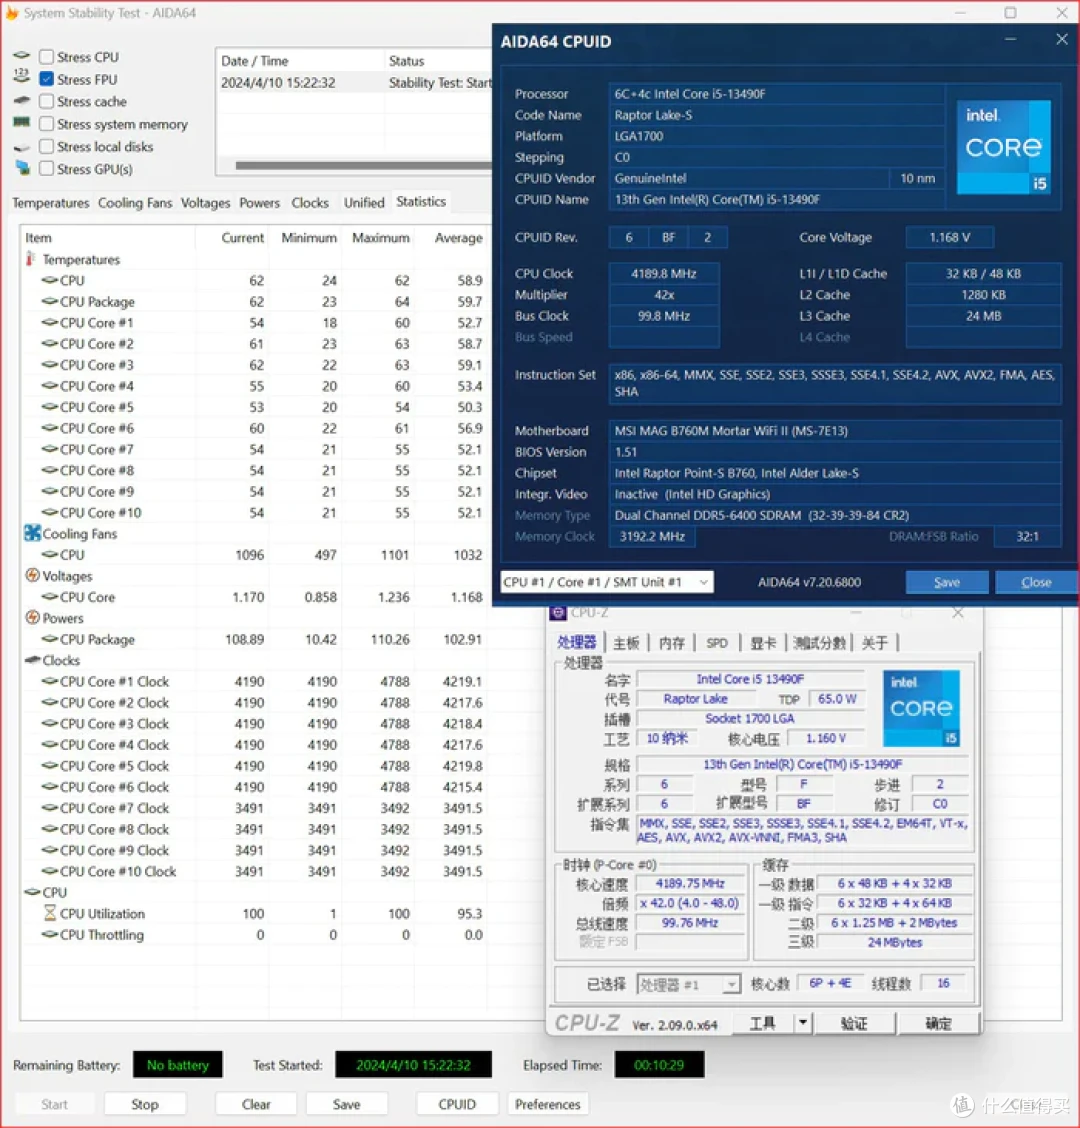Image resolution: width=1080 pixels, height=1128 pixels.
Task: Click the Voltages orange icon
Action: click(x=32, y=576)
